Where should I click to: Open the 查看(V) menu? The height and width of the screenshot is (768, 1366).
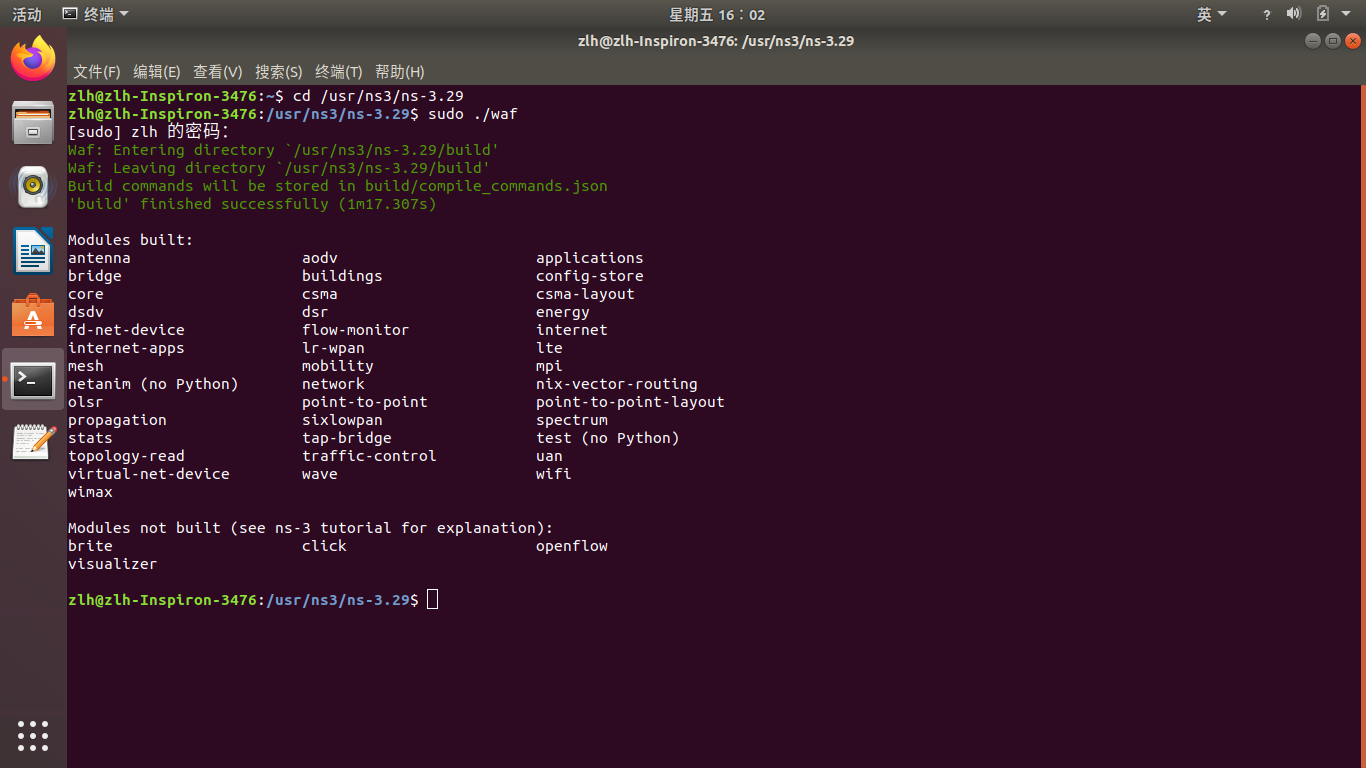pos(218,72)
